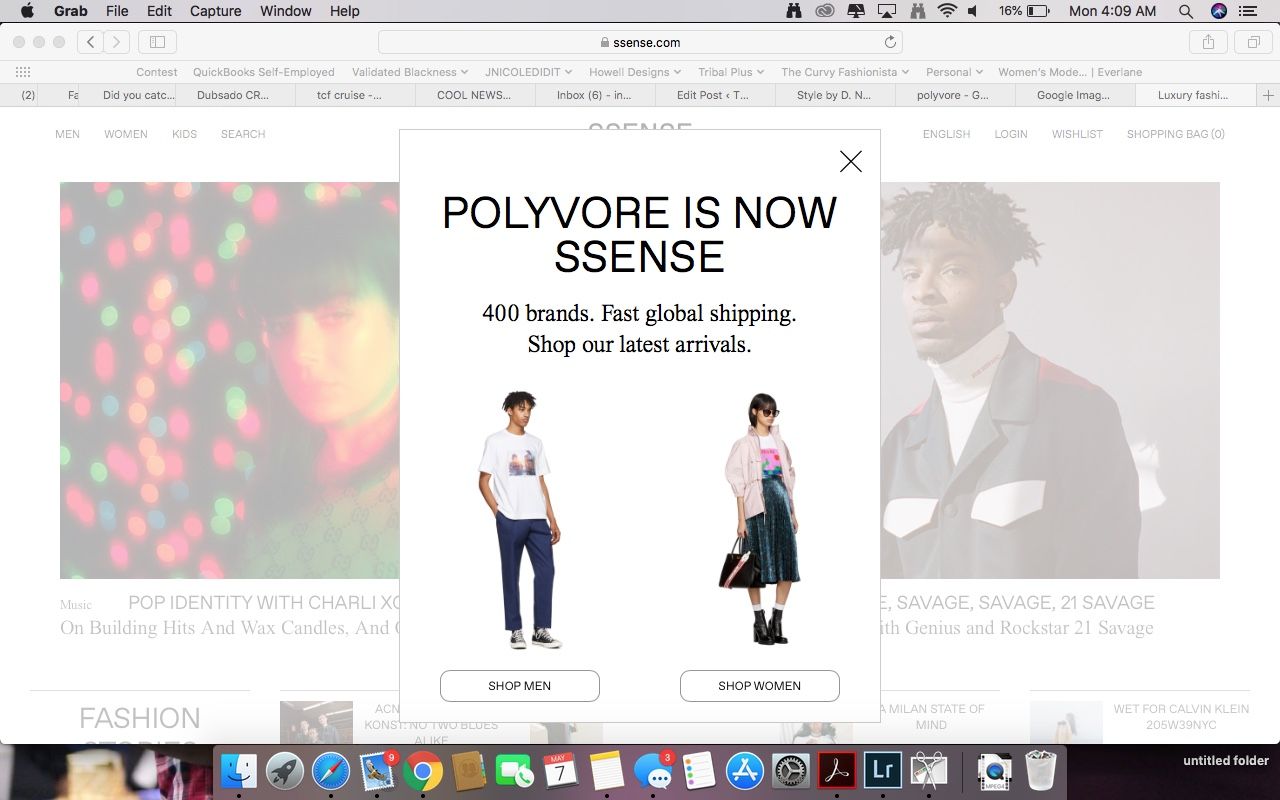Reload the page with the refresh icon

click(890, 42)
